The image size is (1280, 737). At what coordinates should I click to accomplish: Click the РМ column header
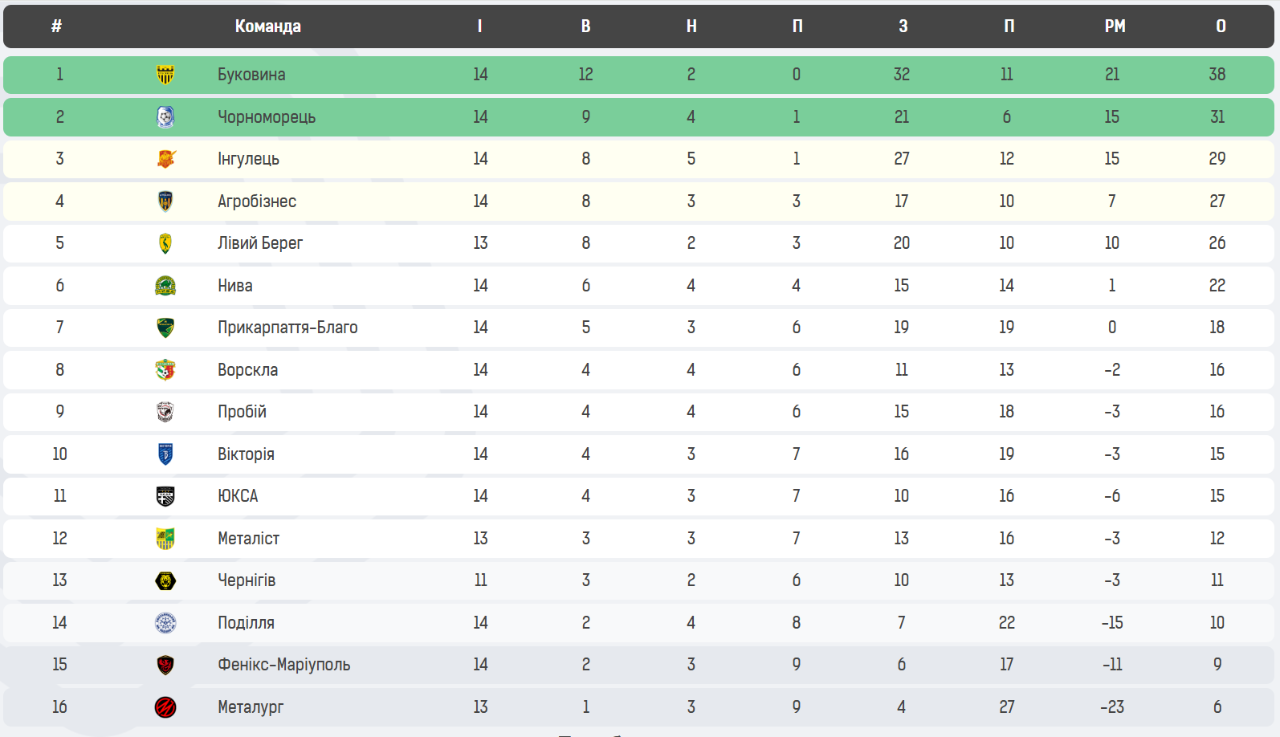click(x=1115, y=27)
